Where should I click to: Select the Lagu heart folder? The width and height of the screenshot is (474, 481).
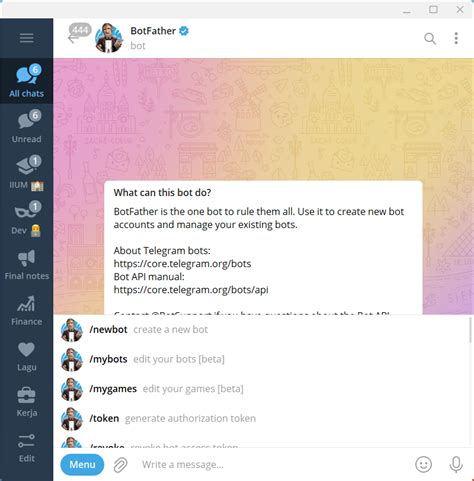click(x=26, y=355)
